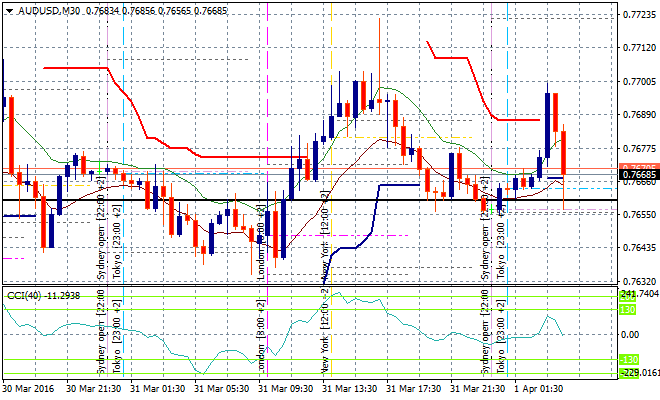The height and width of the screenshot is (400, 660).
Task: Click the 1 Apr 01:30 time label
Action: pos(541,388)
